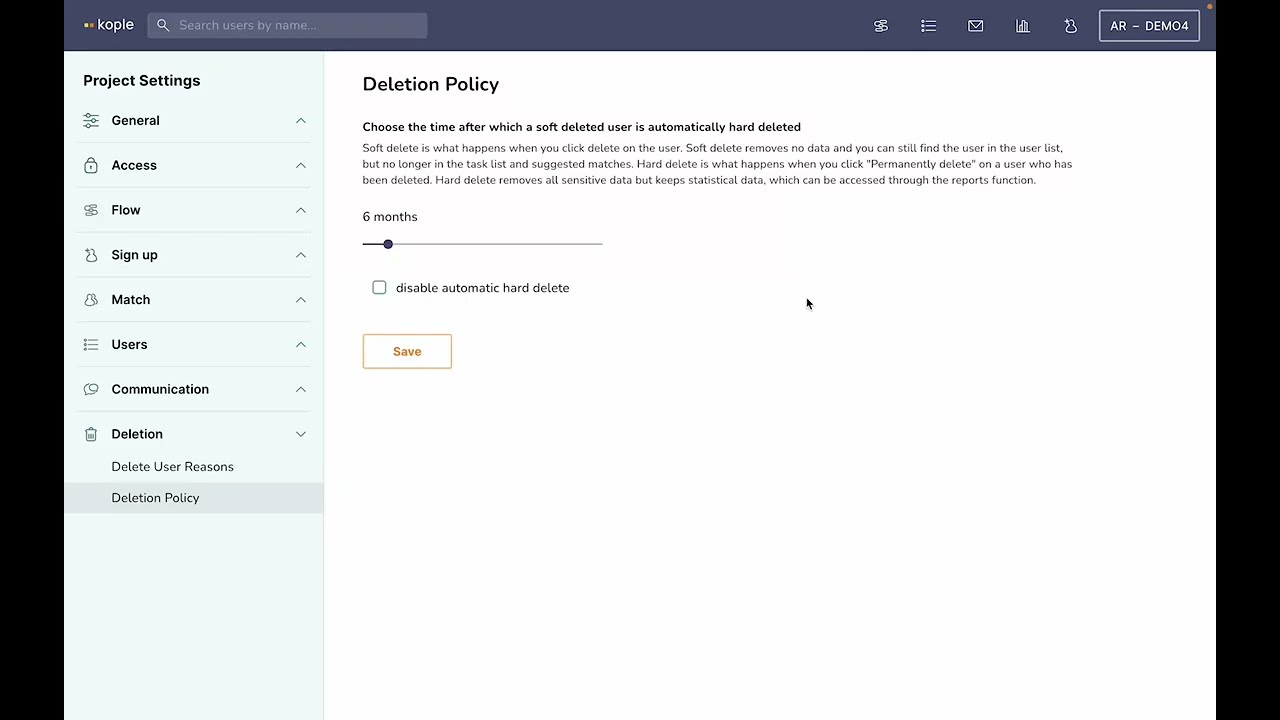Image resolution: width=1280 pixels, height=720 pixels.
Task: Open the bar chart reports icon
Action: (x=1023, y=26)
